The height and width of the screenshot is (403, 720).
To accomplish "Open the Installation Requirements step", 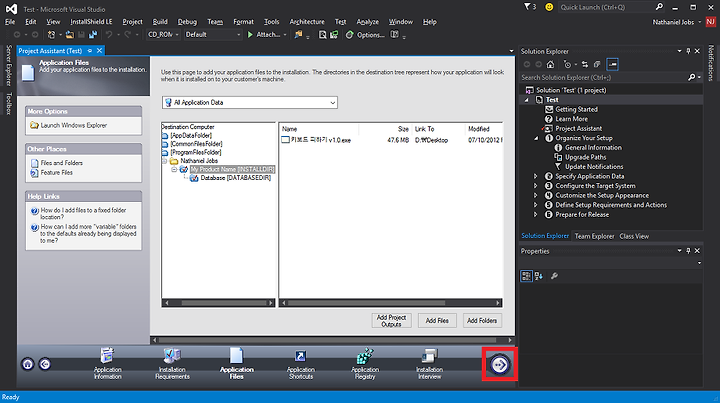I will [172, 363].
